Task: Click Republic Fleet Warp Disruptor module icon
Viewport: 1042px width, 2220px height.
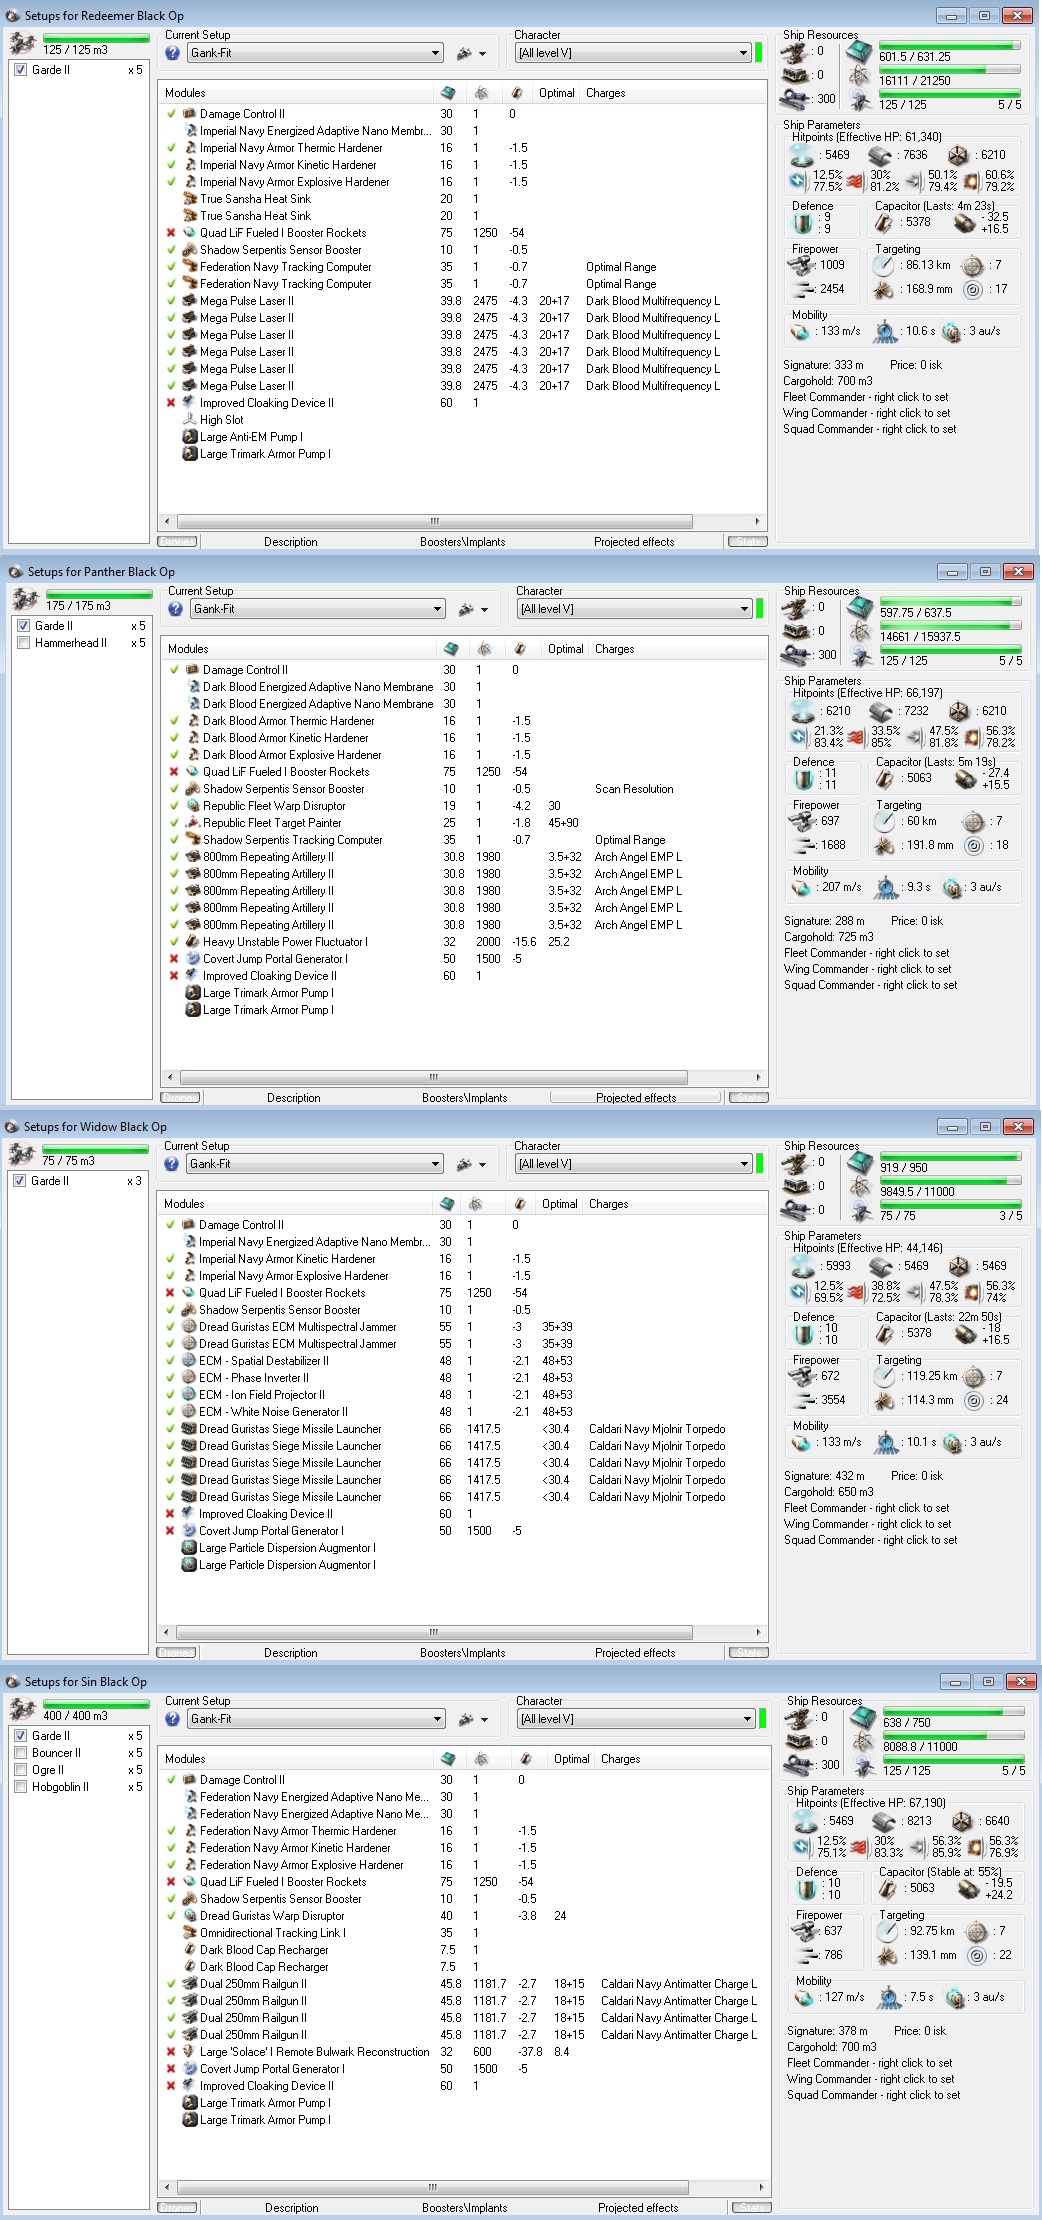Action: 193,806
